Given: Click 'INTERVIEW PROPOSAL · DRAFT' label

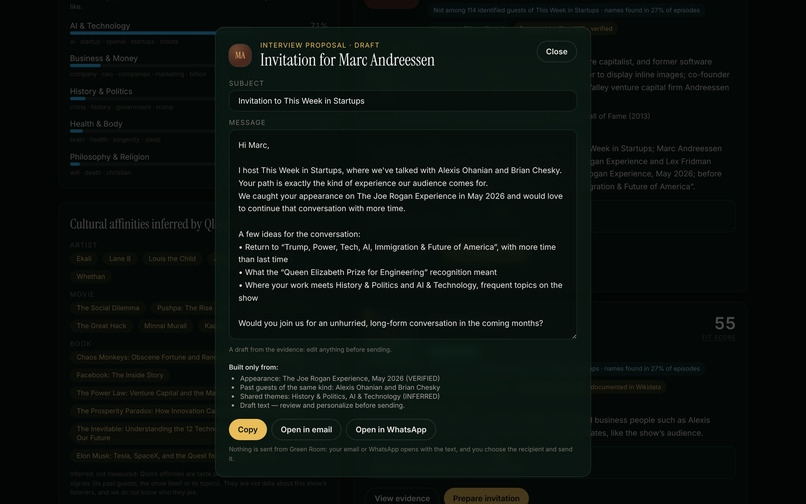Looking at the screenshot, I should coord(320,45).
